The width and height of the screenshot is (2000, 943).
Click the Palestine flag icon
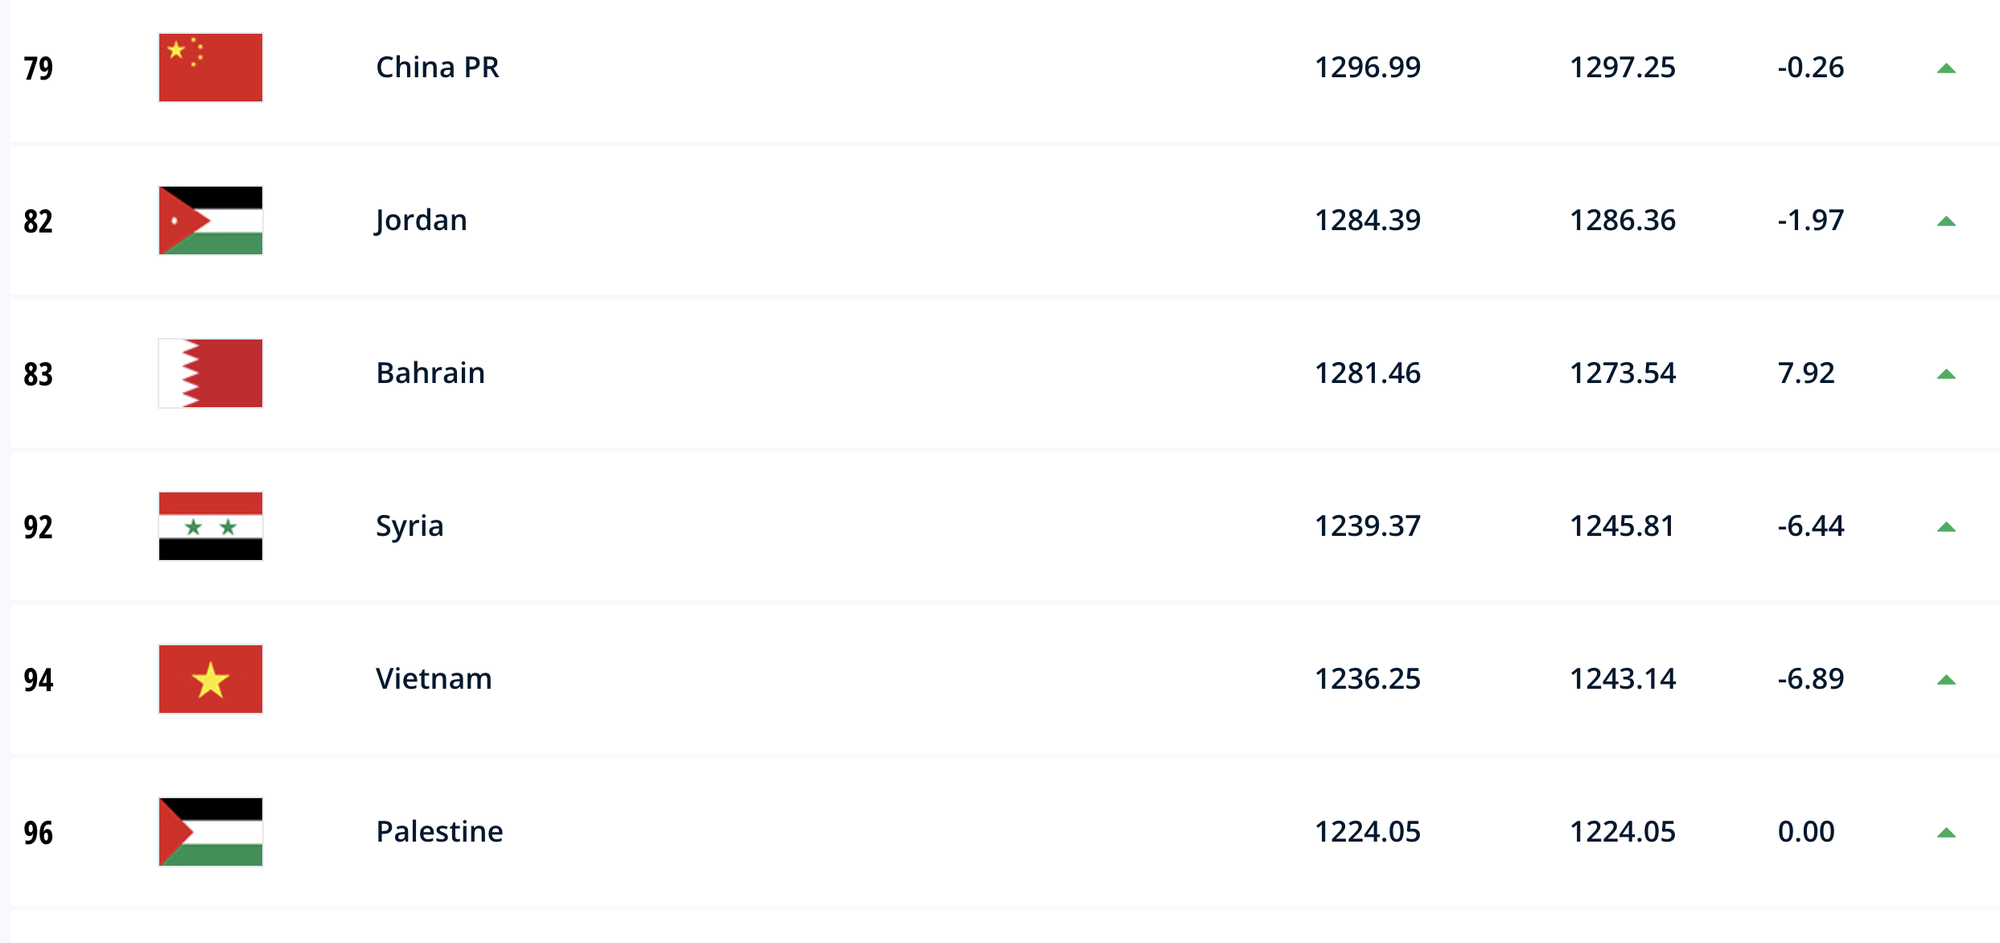click(x=210, y=831)
